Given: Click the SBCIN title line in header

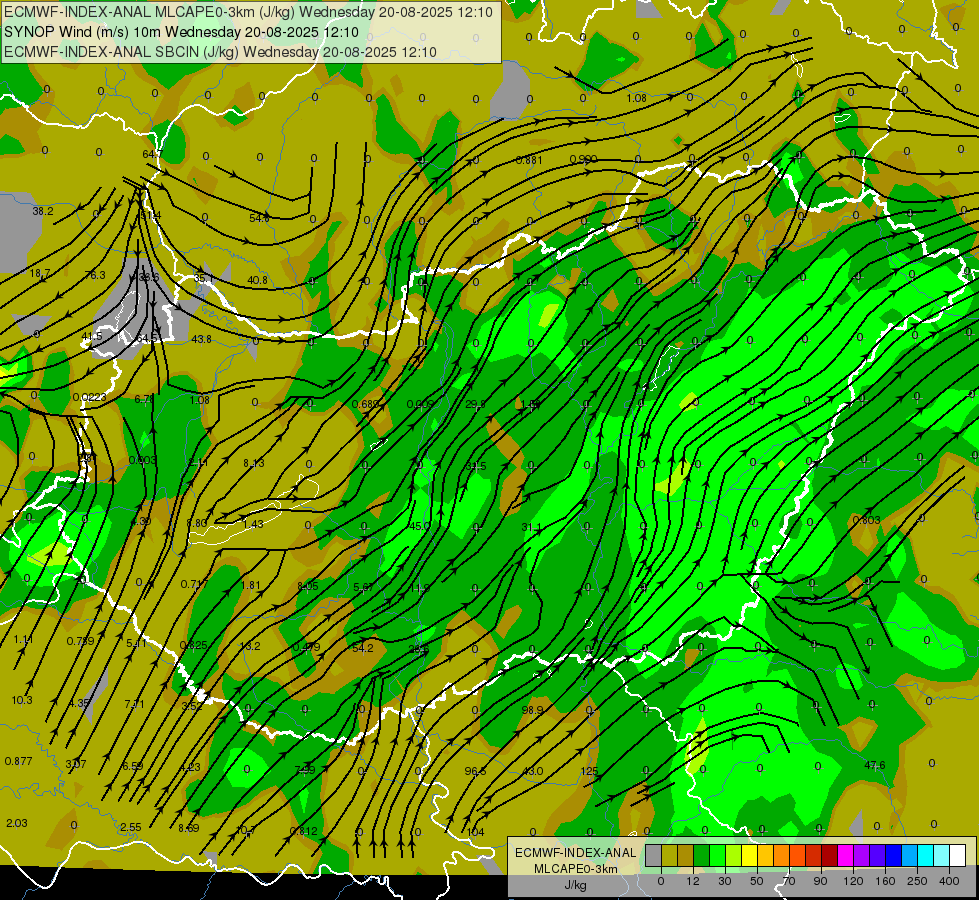Looking at the screenshot, I should 220,52.
